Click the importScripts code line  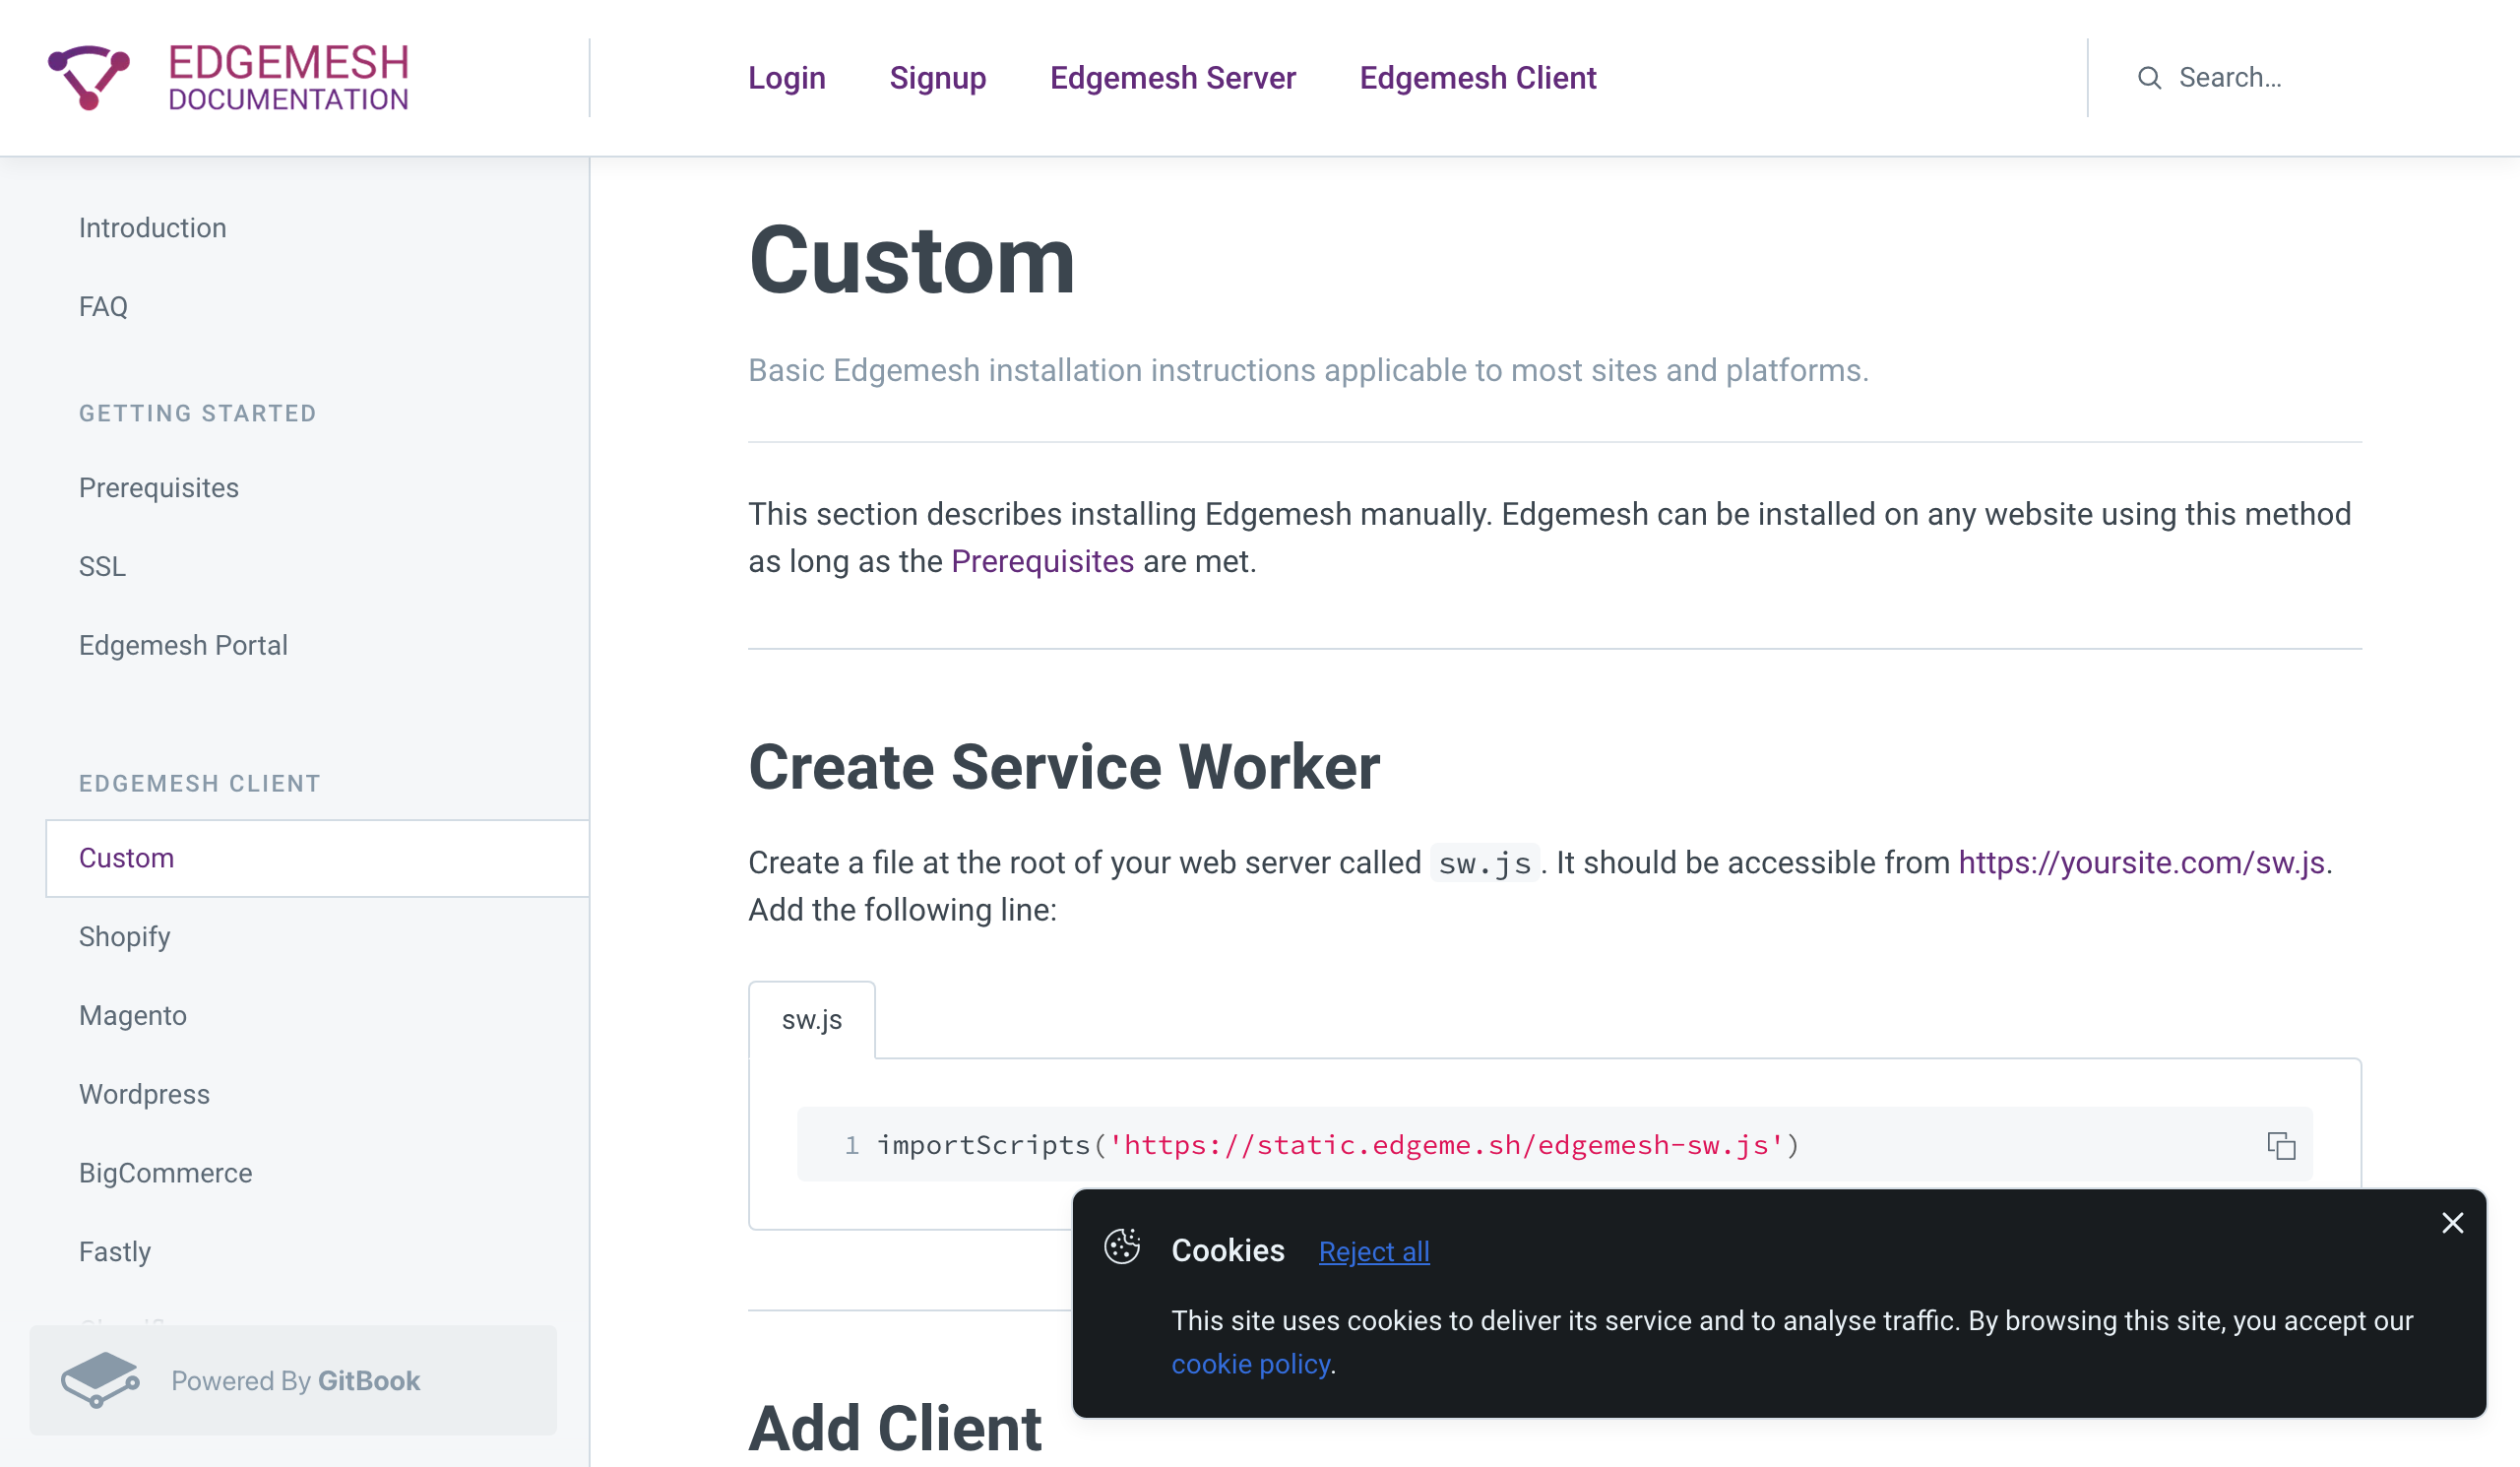tap(1337, 1145)
